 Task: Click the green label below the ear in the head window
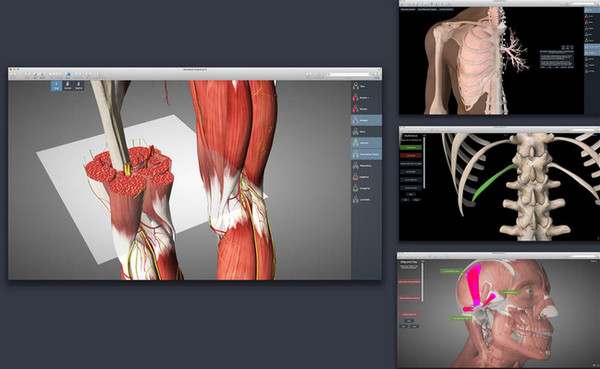pyautogui.click(x=461, y=318)
